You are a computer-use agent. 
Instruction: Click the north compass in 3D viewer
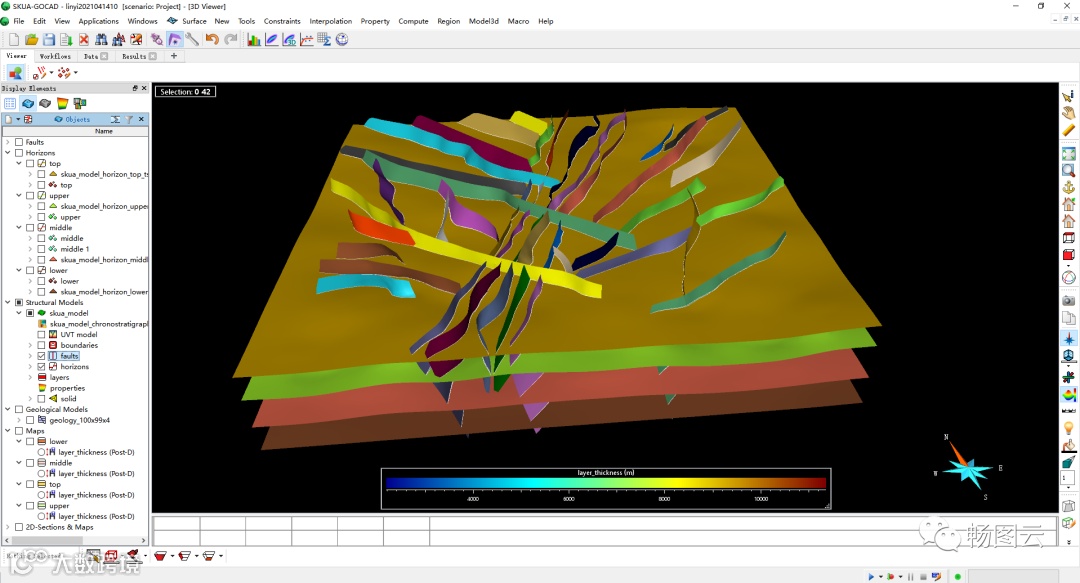(968, 467)
